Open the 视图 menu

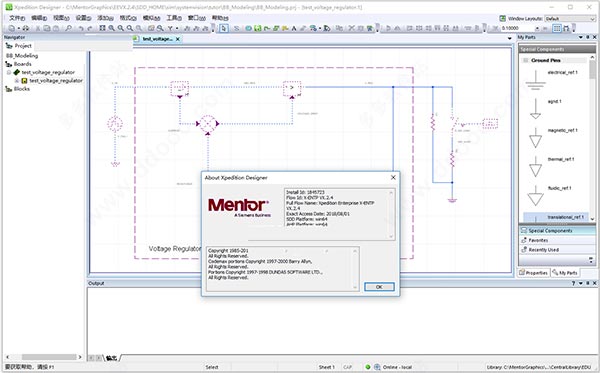click(x=61, y=18)
